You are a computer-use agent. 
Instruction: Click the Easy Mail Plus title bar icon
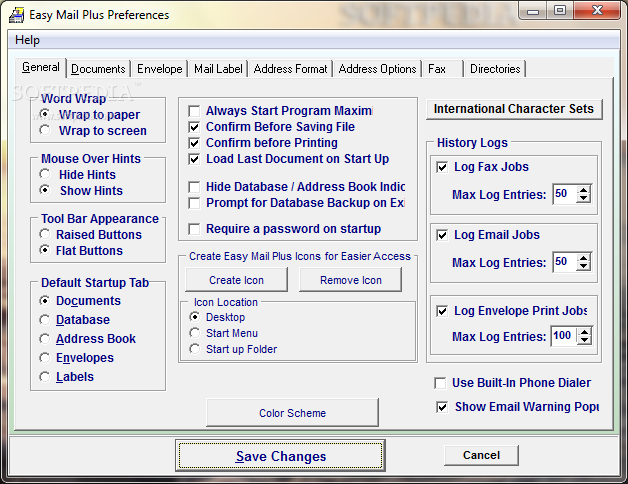coord(16,15)
